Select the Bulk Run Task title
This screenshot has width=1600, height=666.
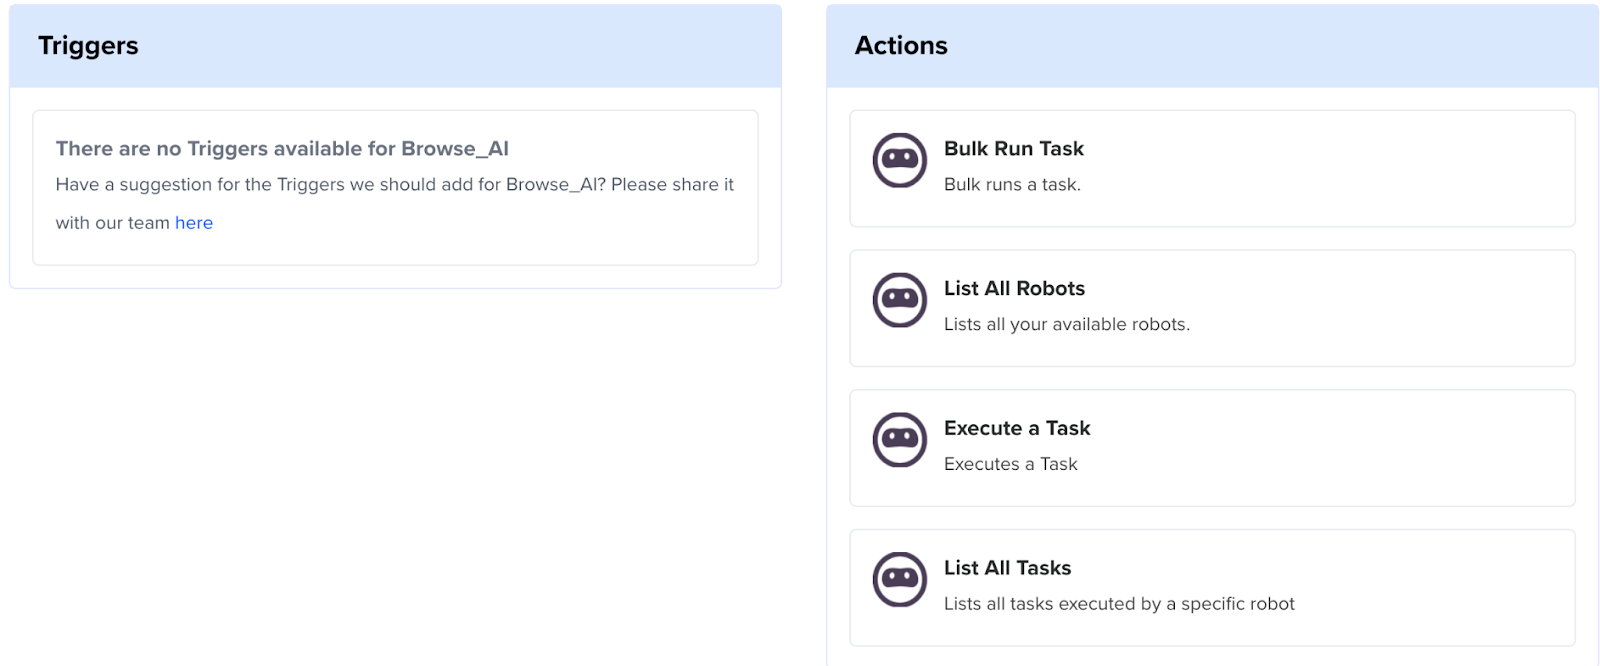tap(1013, 149)
